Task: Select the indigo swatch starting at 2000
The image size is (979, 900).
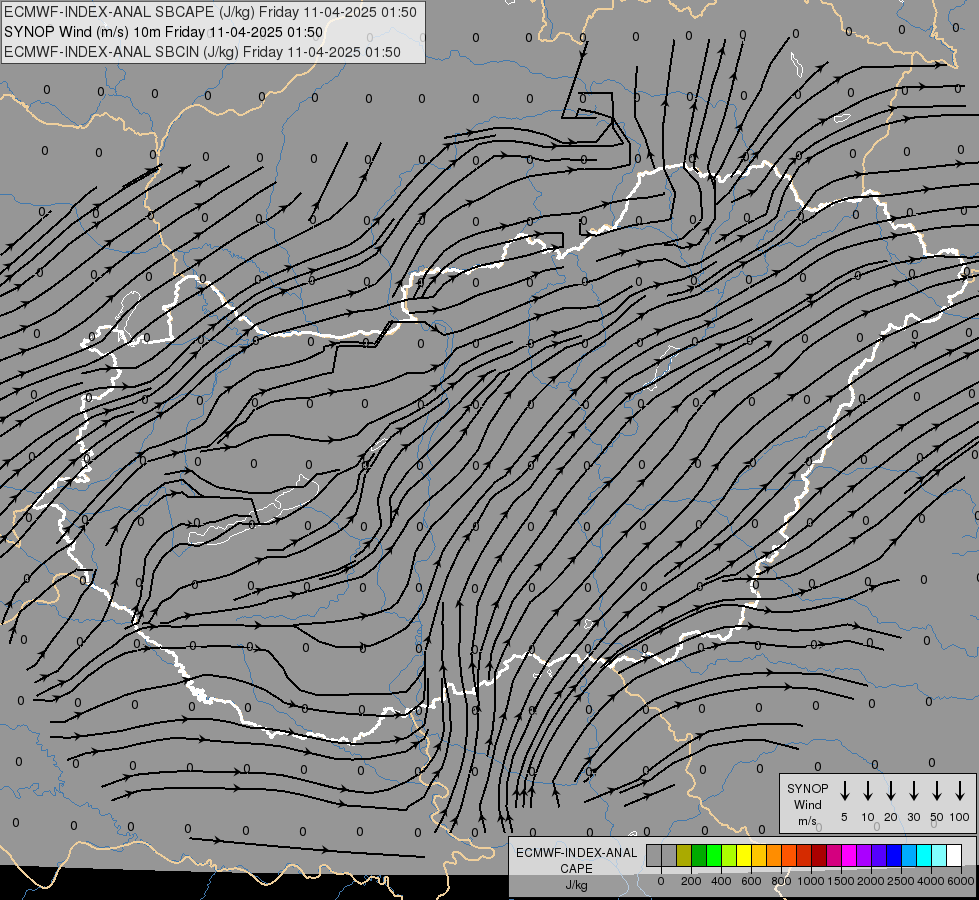Action: (878, 855)
